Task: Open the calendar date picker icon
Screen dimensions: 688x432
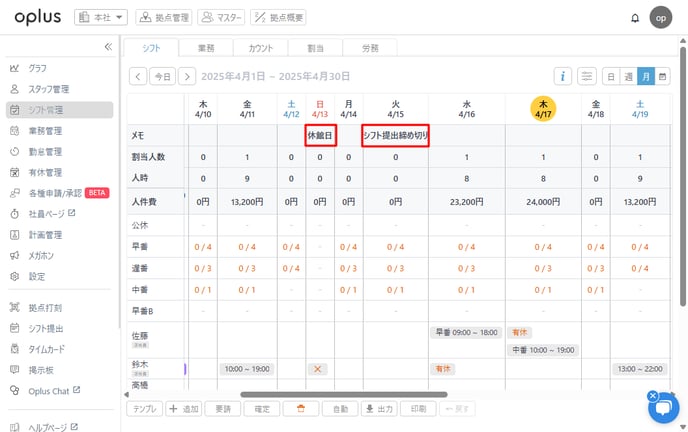Action: tap(663, 76)
